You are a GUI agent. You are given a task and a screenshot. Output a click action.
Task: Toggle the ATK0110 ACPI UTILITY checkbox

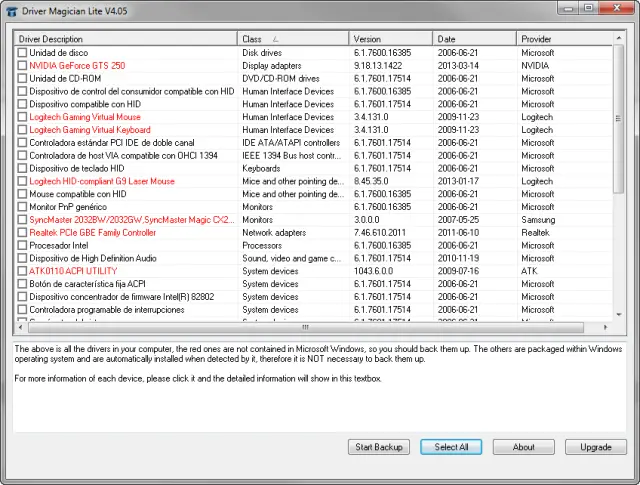click(22, 271)
